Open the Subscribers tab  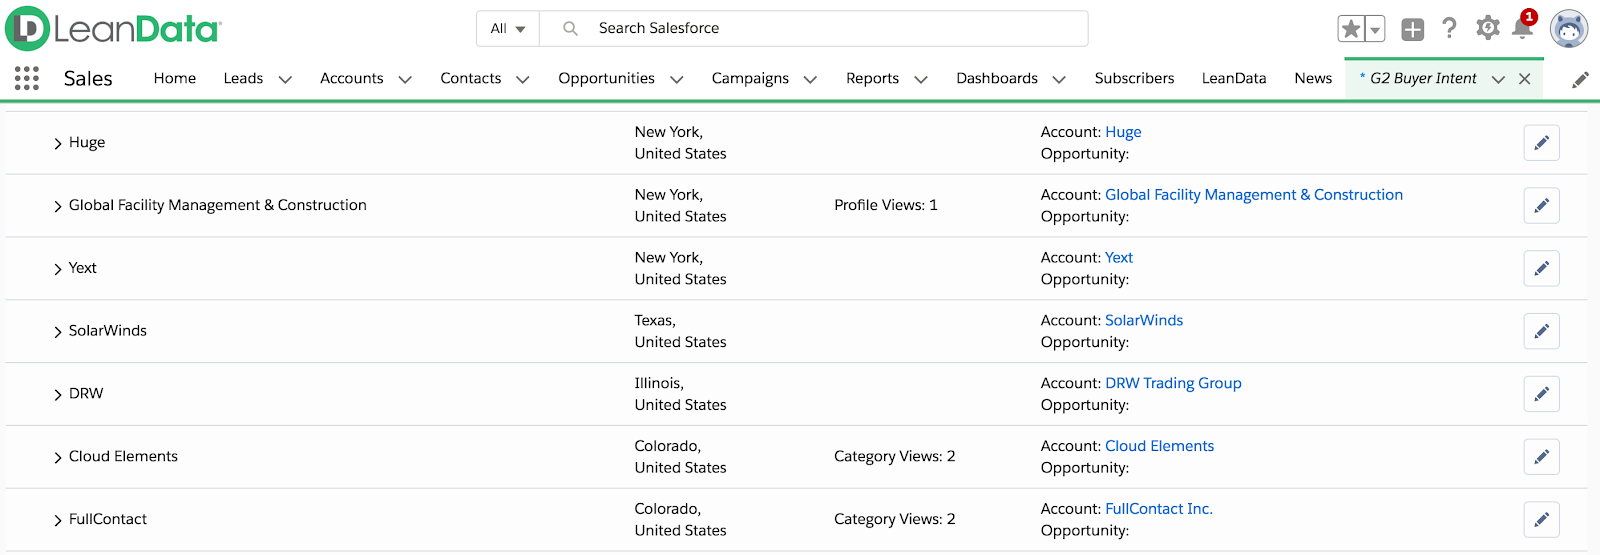tap(1134, 78)
